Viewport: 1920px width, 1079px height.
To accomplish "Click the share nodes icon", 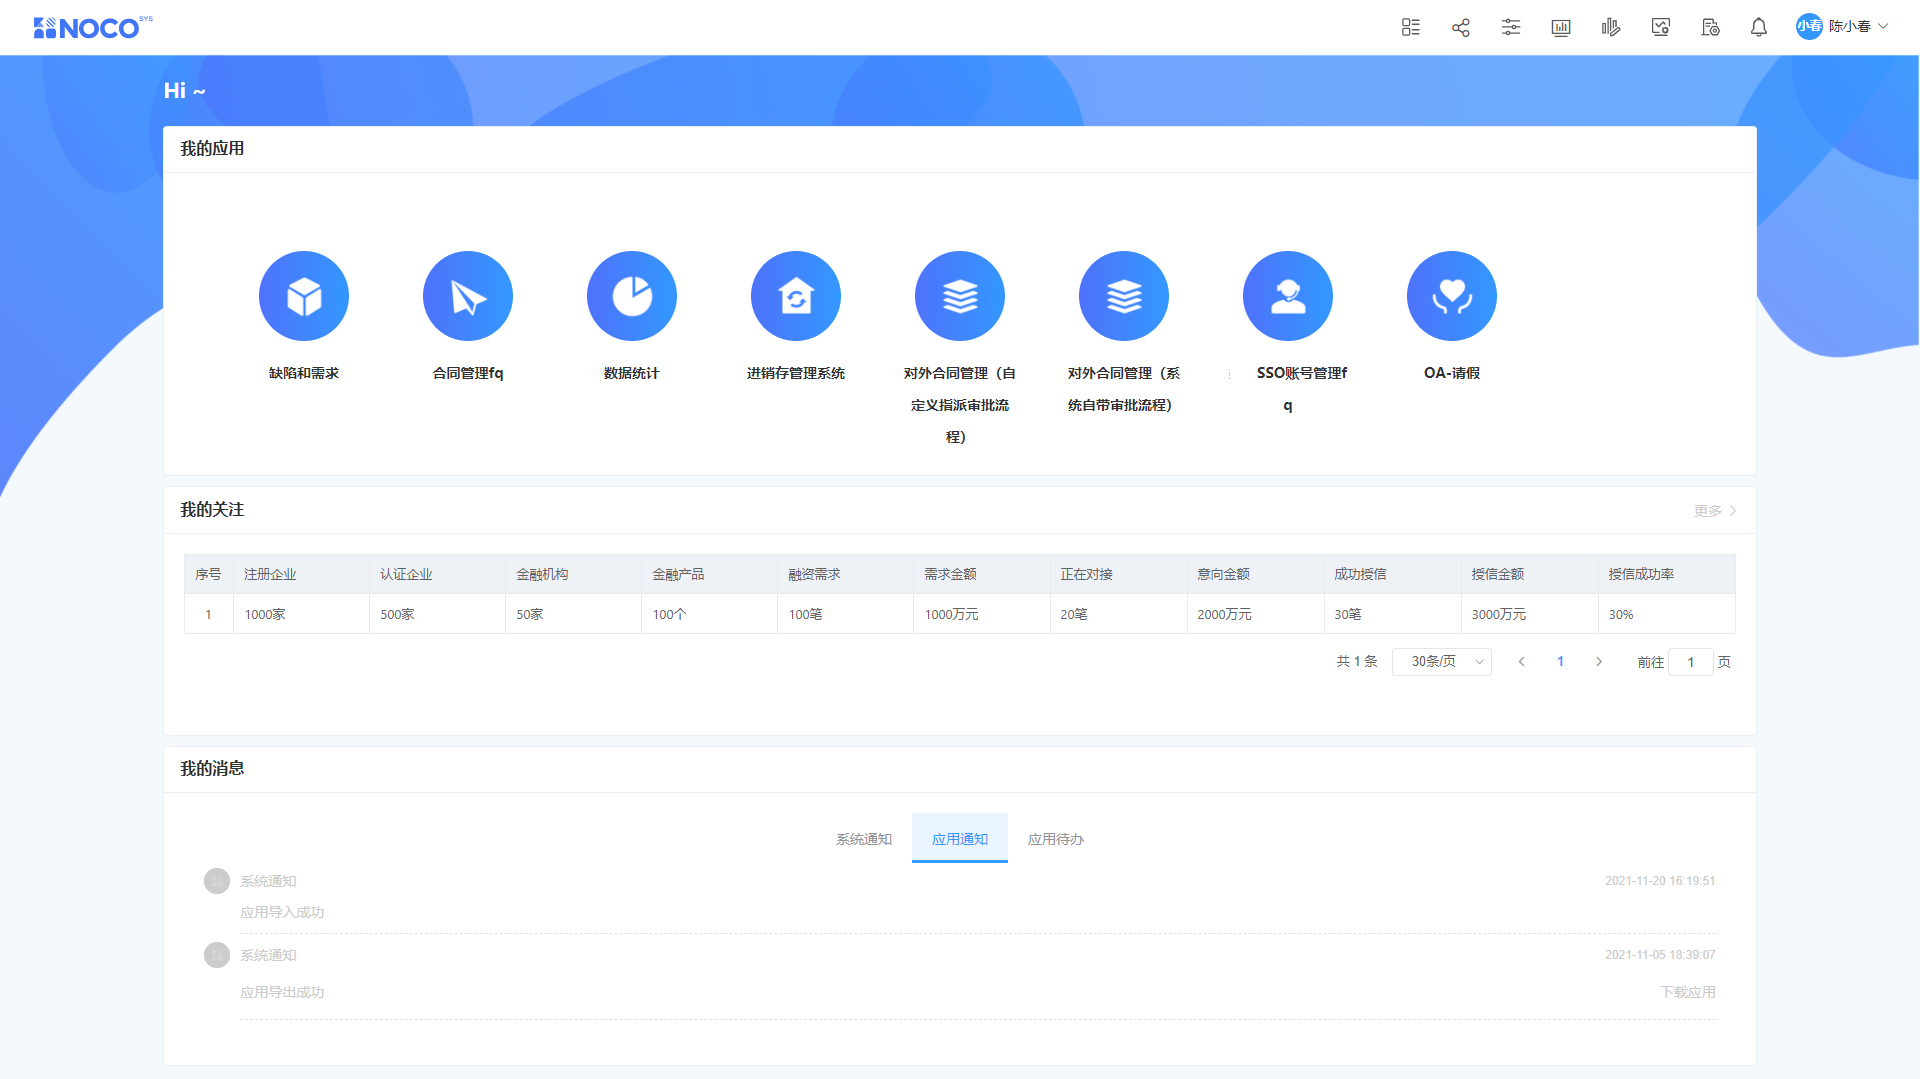I will (1461, 27).
